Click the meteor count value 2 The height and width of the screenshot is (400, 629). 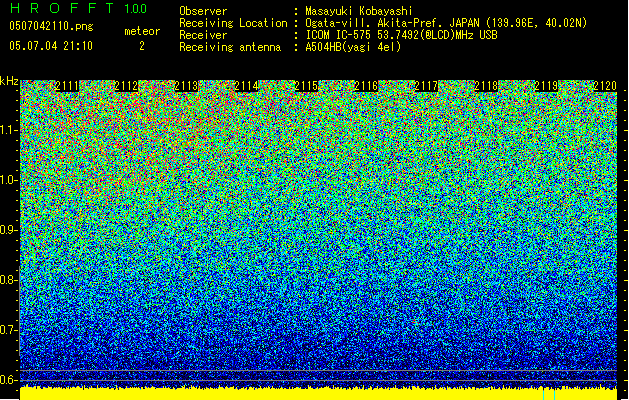pos(142,46)
